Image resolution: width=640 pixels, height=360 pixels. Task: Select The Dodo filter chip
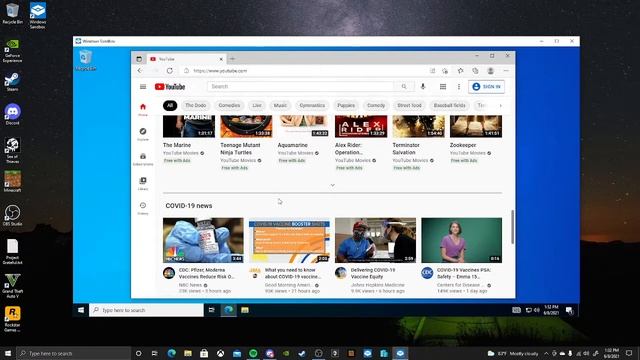[x=196, y=105]
